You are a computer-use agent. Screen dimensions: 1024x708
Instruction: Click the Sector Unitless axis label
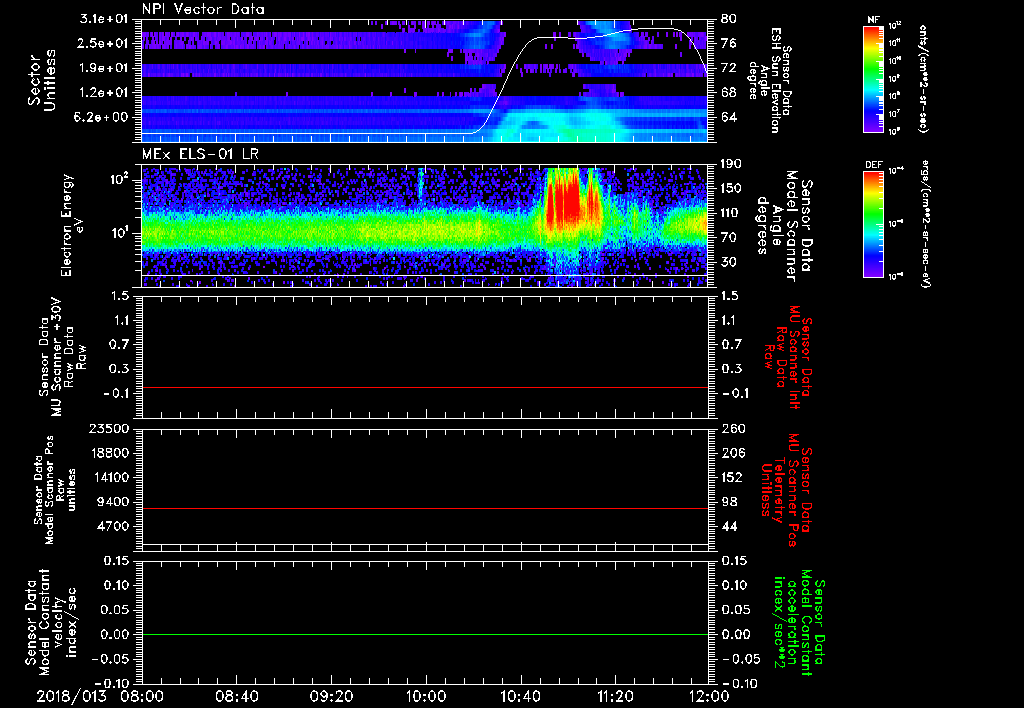tap(42, 80)
